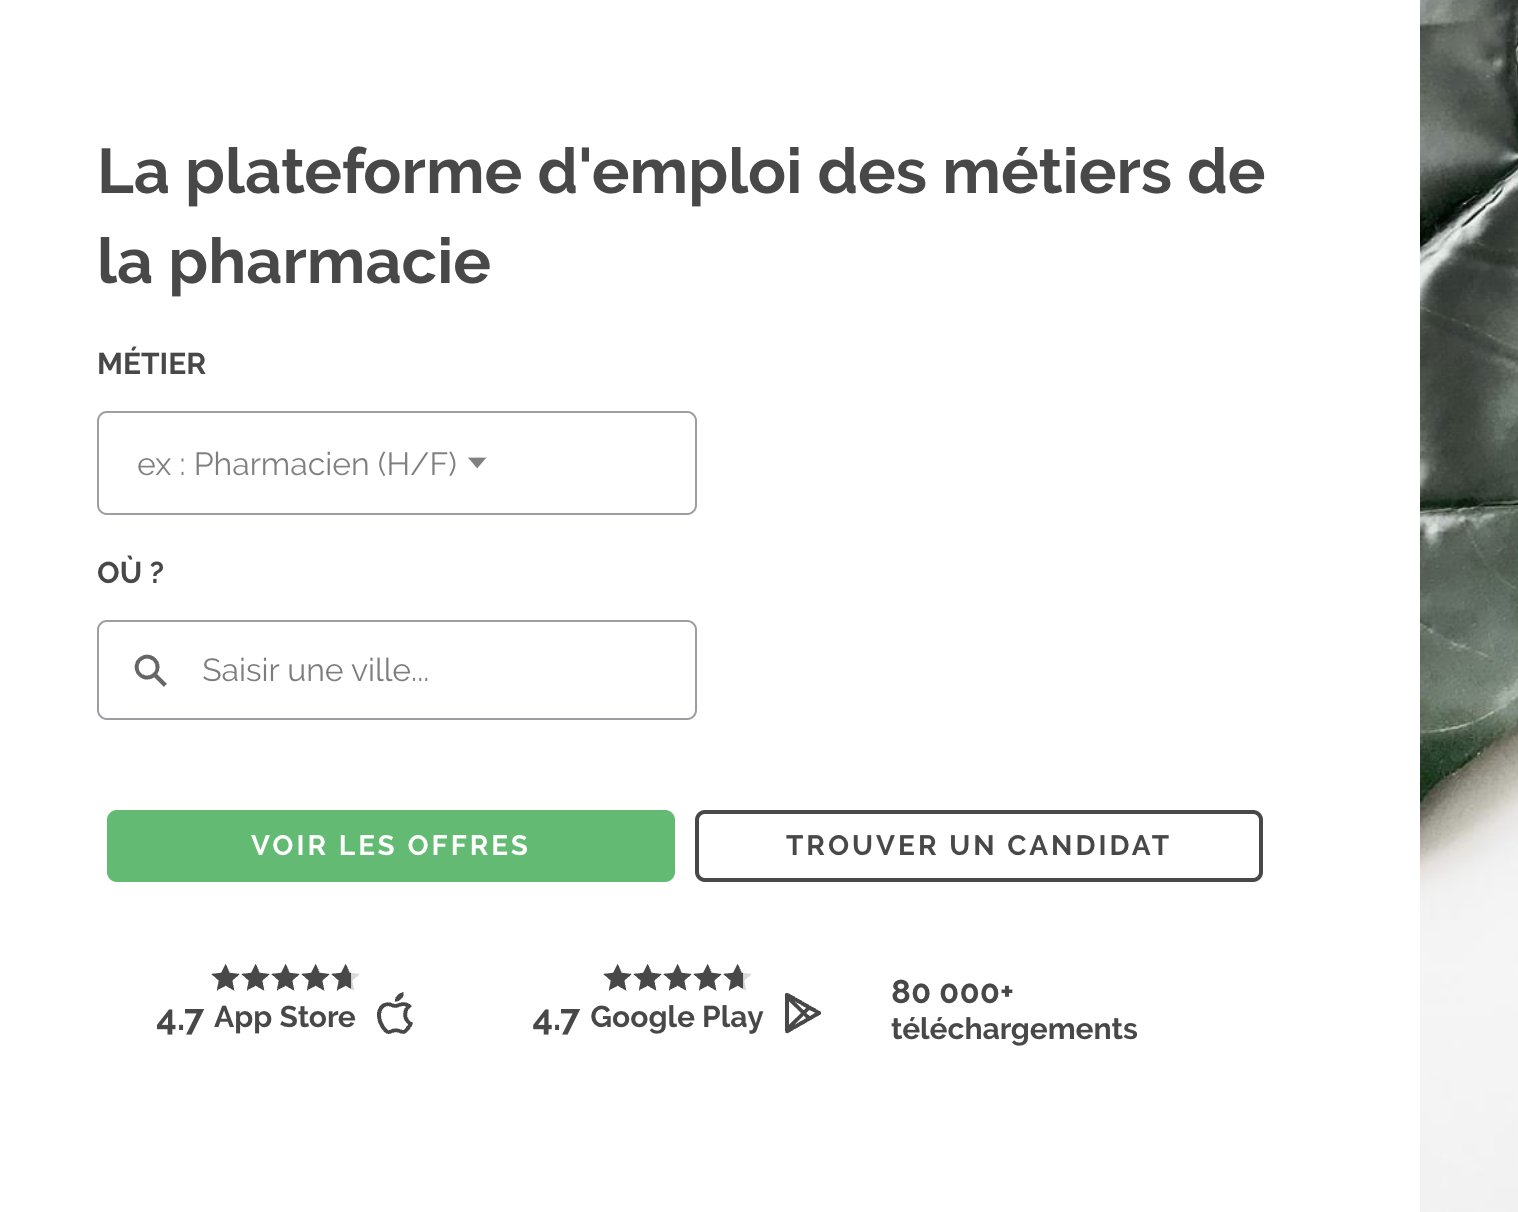This screenshot has height=1212, width=1518.
Task: Open the 4.7 Google Play rating link
Action: click(677, 1001)
